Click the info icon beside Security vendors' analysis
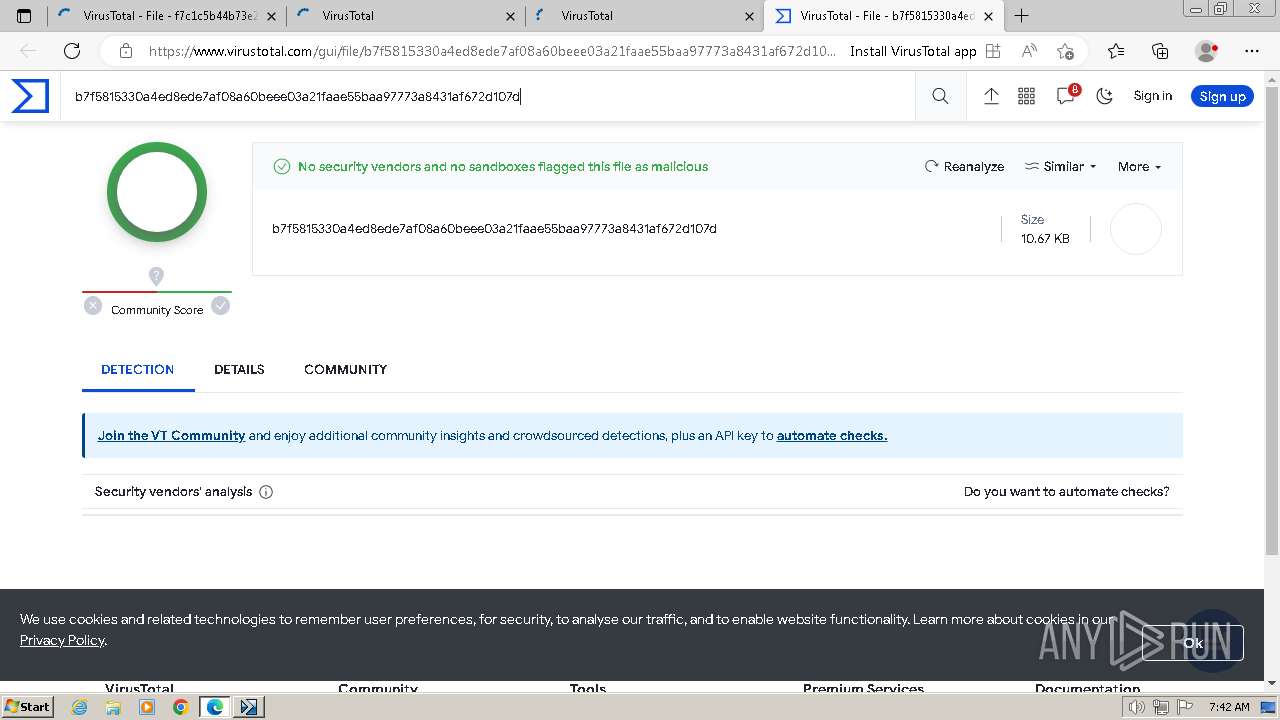Screen dimensions: 1280x720 (x=266, y=492)
